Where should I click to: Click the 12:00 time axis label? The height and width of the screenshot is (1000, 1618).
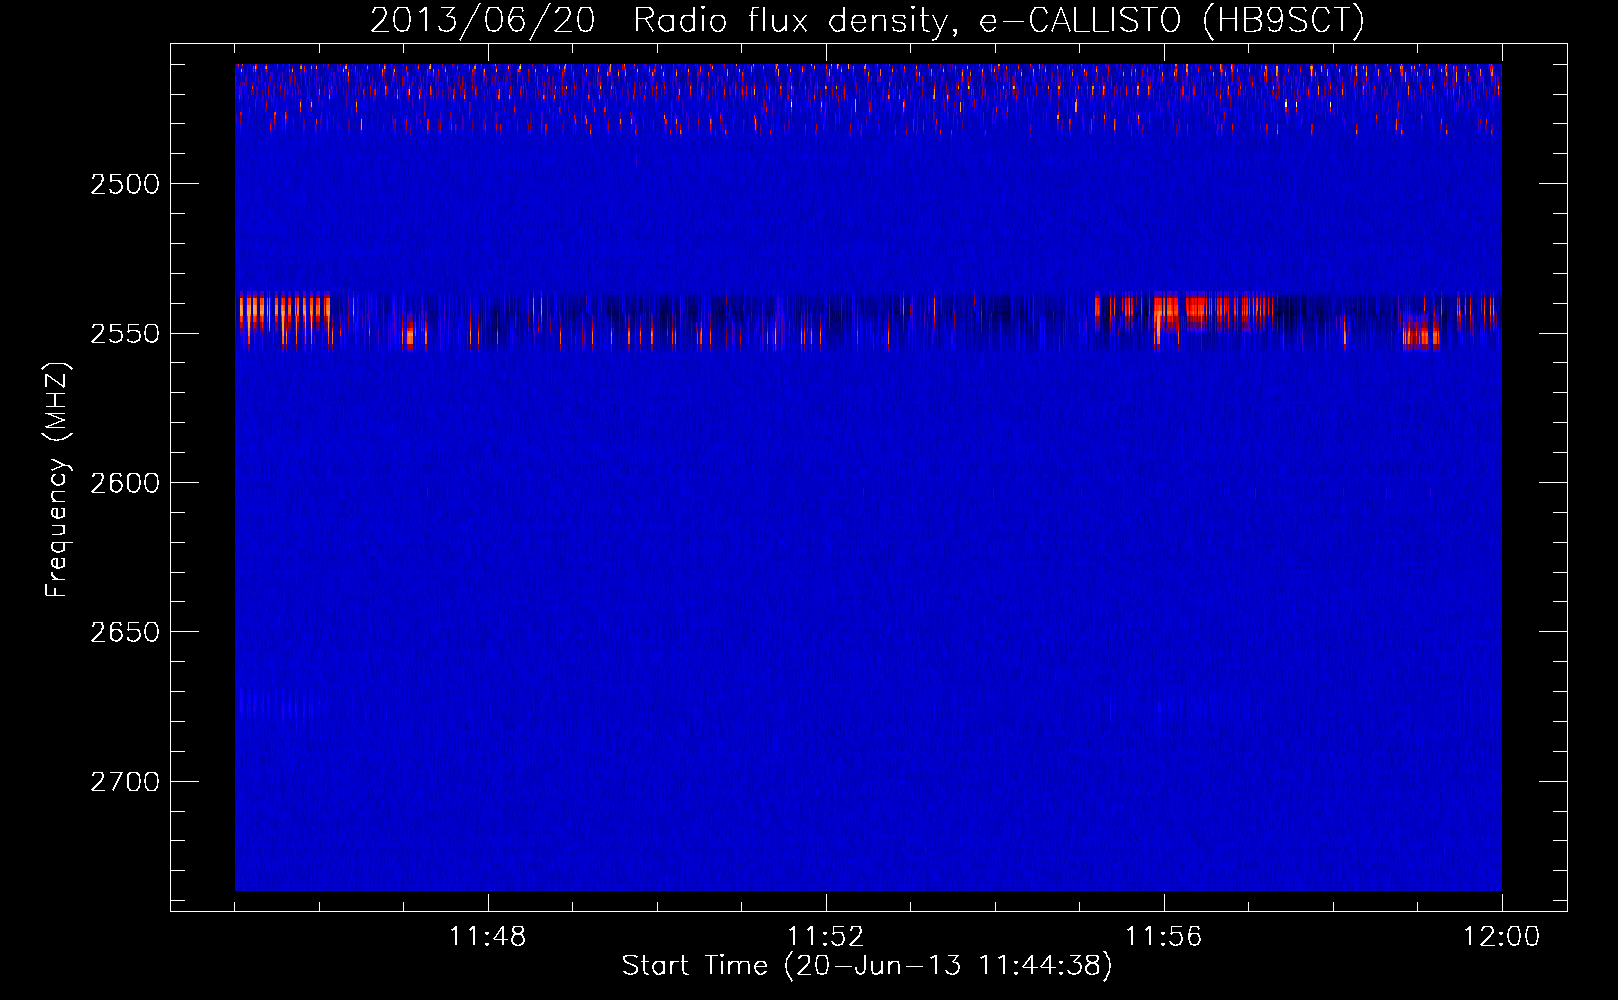[1502, 937]
